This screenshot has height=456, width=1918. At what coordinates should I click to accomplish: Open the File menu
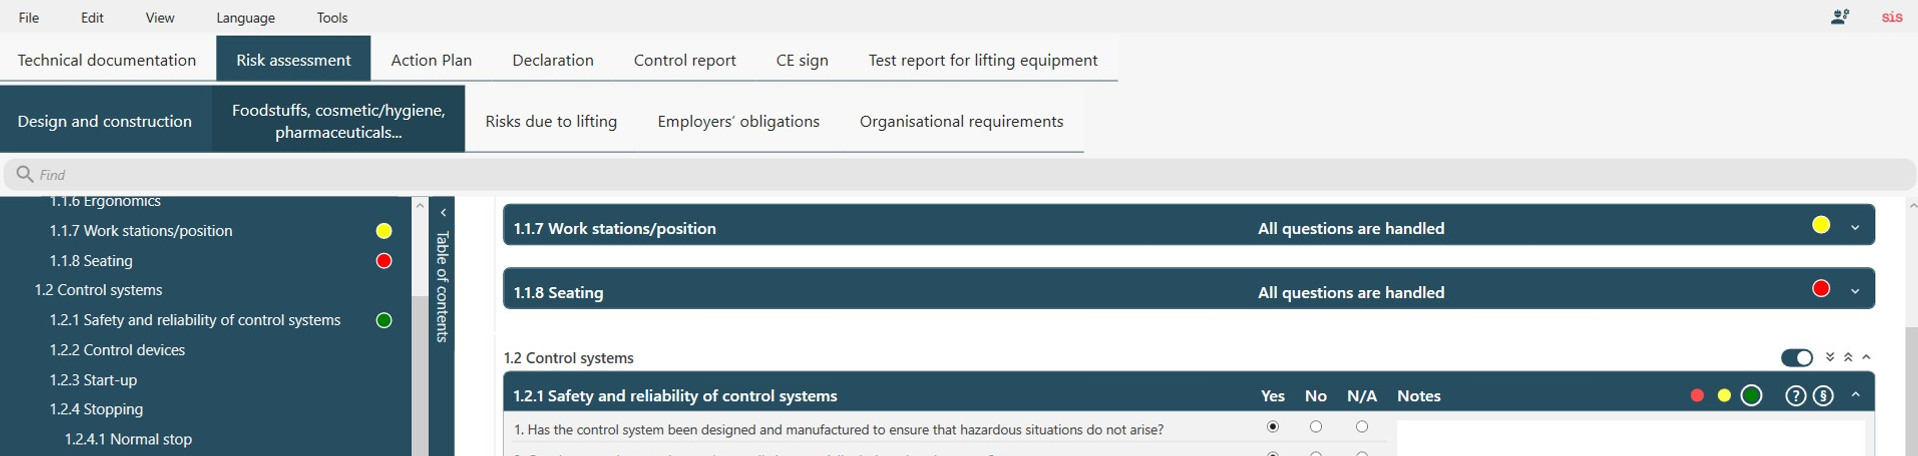(x=29, y=17)
